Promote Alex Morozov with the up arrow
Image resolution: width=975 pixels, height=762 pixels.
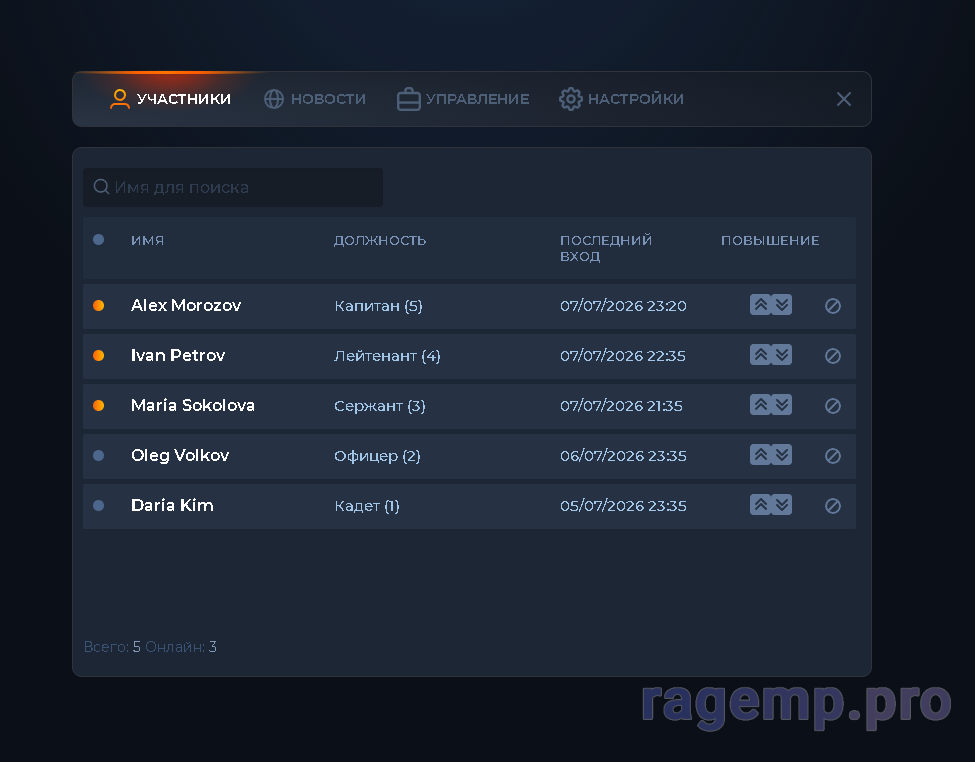(x=760, y=305)
